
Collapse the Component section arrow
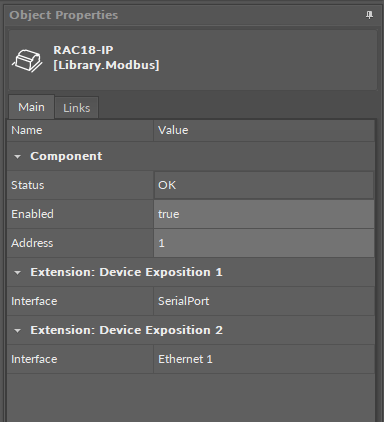(x=17, y=157)
